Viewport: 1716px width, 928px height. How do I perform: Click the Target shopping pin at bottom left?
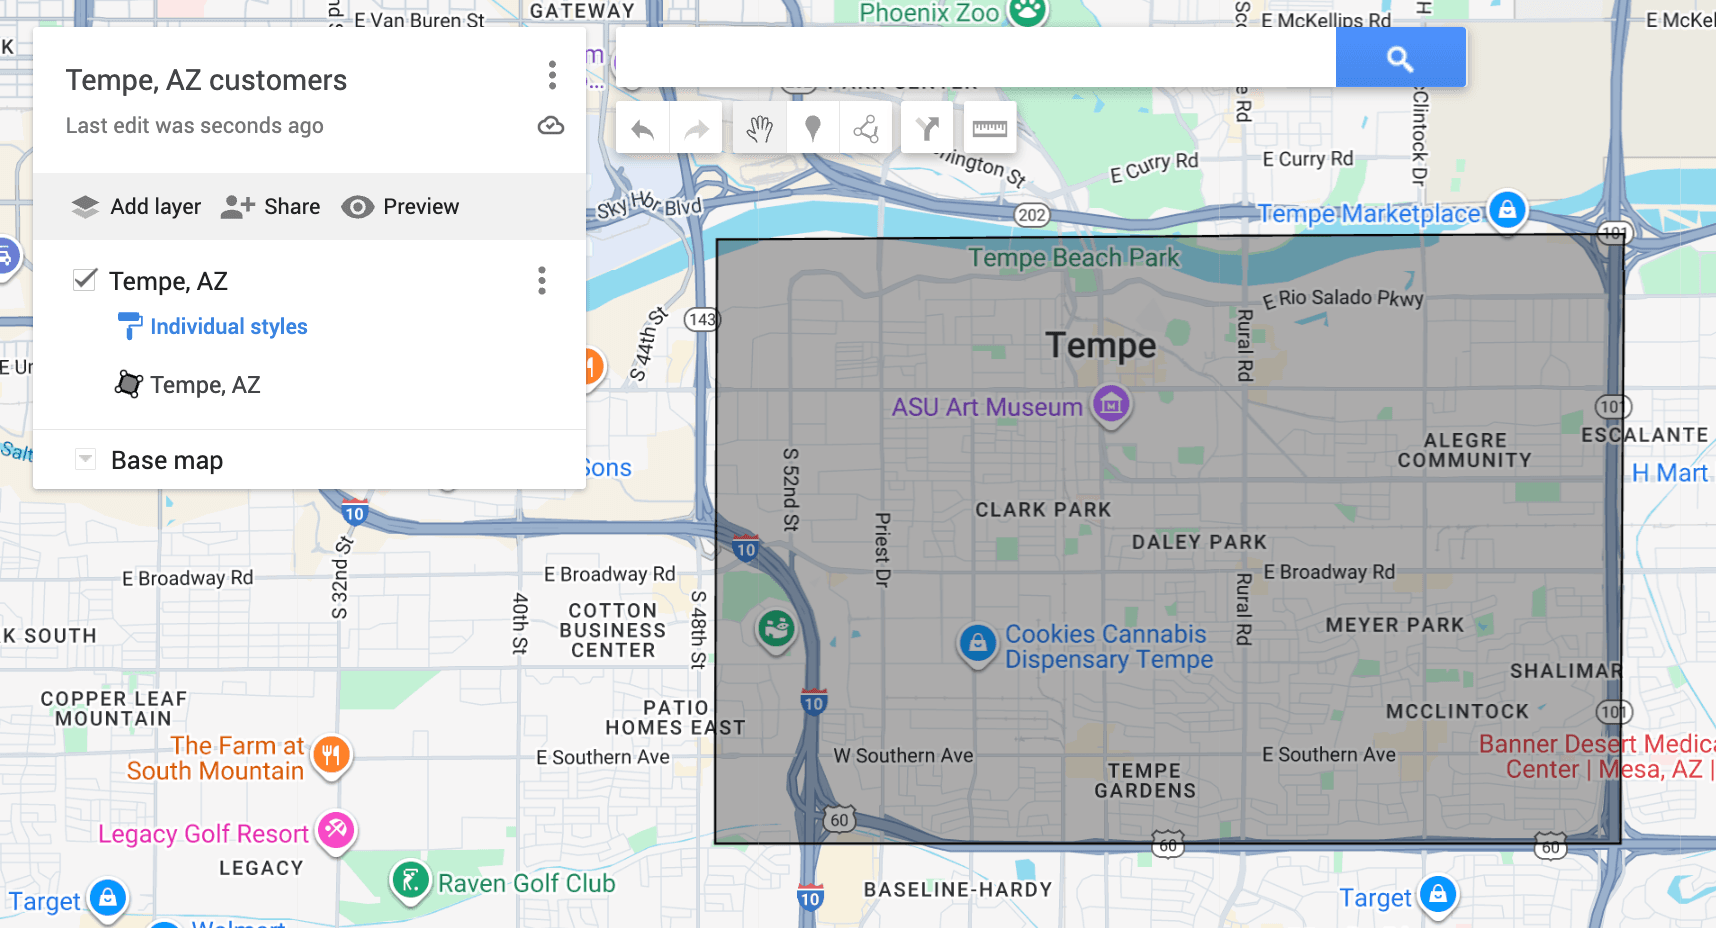(108, 898)
